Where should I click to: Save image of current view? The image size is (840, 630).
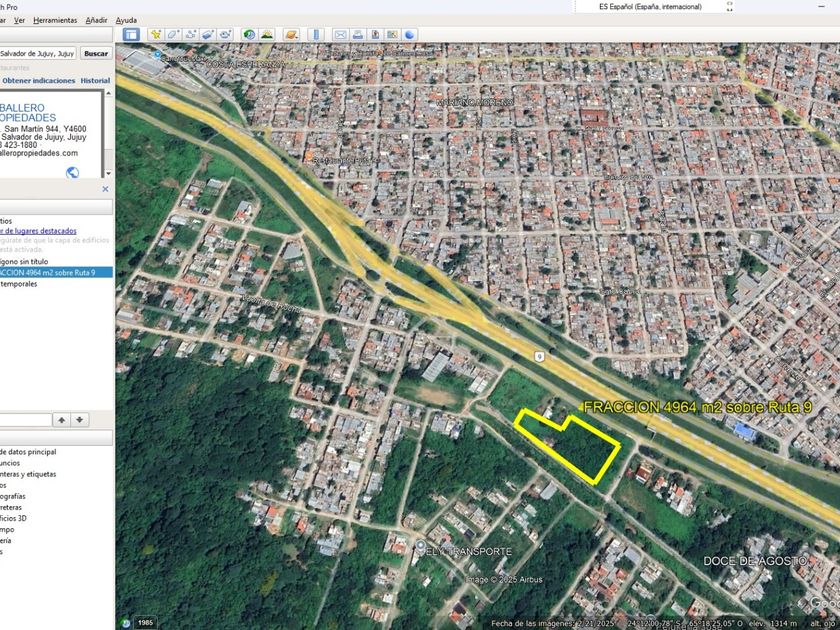click(x=375, y=35)
